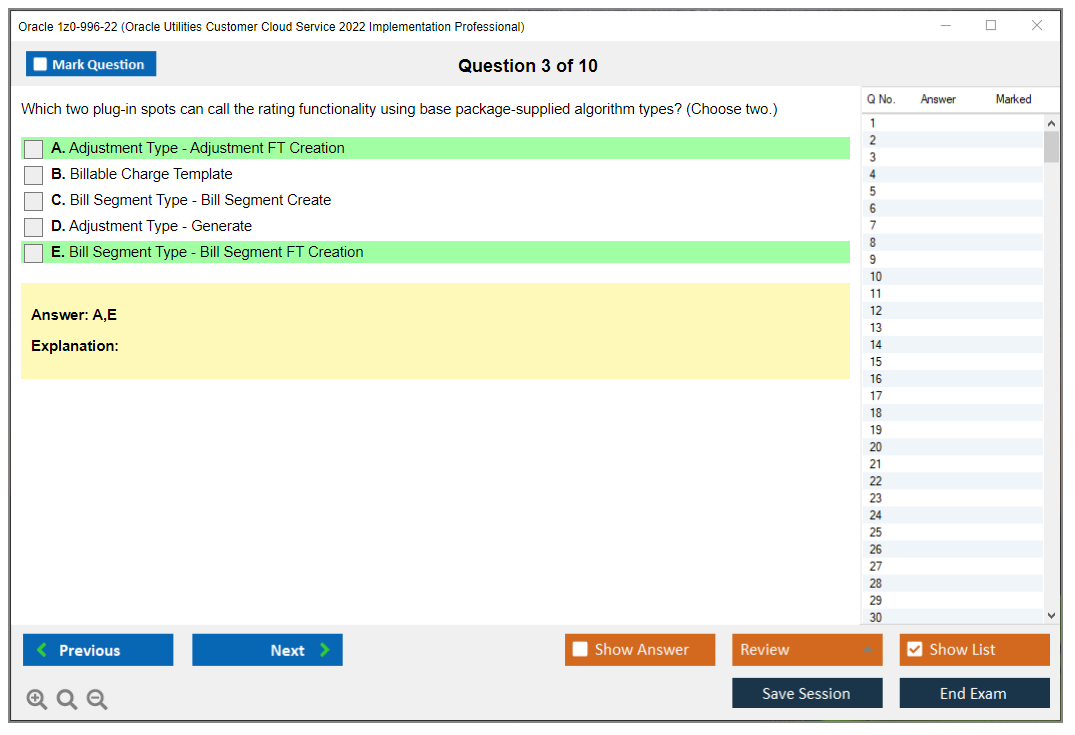Click the question list scrollbar thumb
Image resolution: width=1075 pixels, height=735 pixels.
[1051, 148]
